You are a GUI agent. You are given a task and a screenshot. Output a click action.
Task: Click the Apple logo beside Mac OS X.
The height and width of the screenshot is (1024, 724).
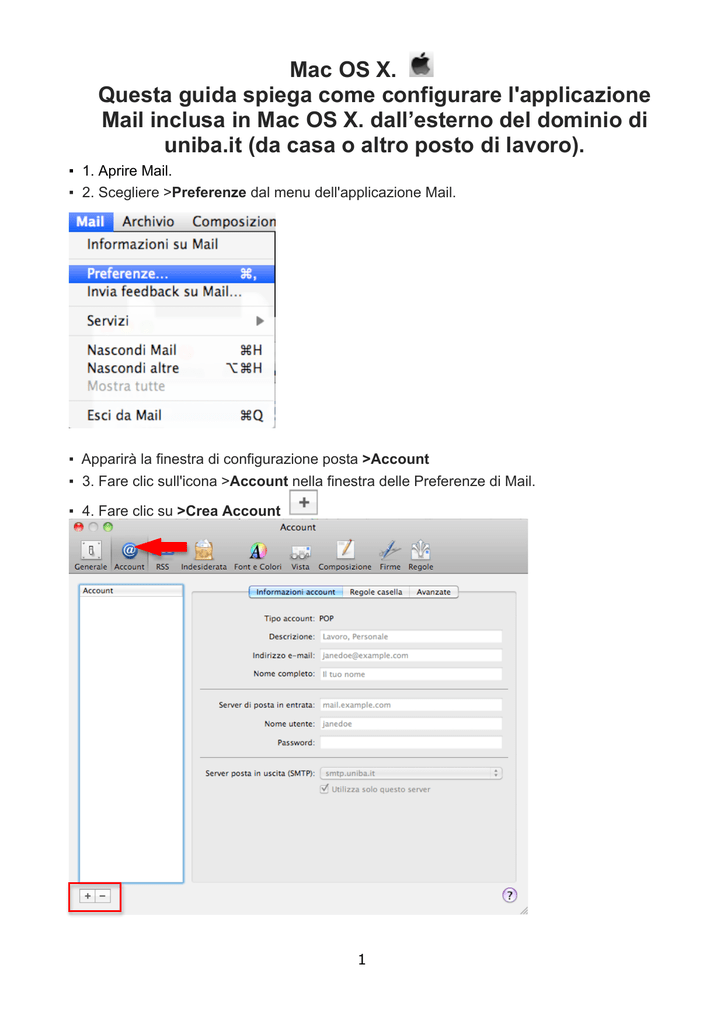[422, 65]
